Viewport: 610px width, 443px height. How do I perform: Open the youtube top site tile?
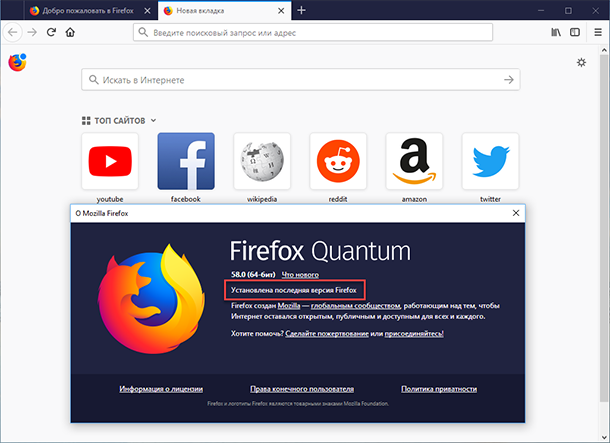(x=110, y=161)
